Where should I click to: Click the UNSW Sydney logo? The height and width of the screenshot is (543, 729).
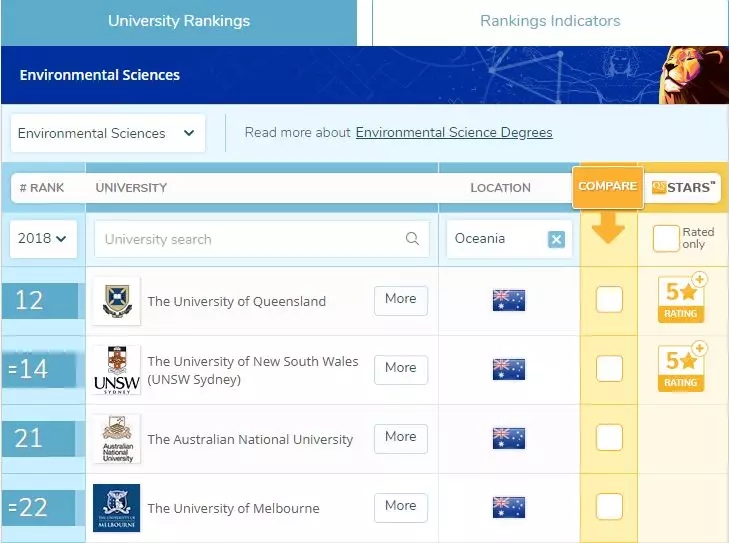(x=116, y=369)
